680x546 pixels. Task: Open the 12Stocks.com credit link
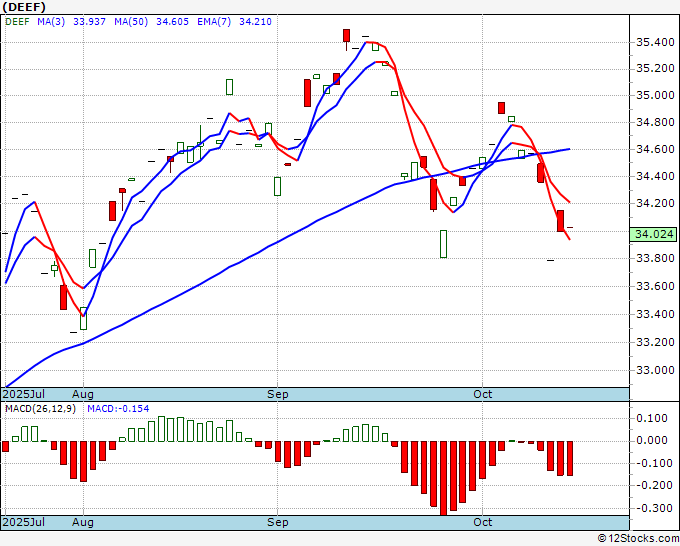click(639, 539)
